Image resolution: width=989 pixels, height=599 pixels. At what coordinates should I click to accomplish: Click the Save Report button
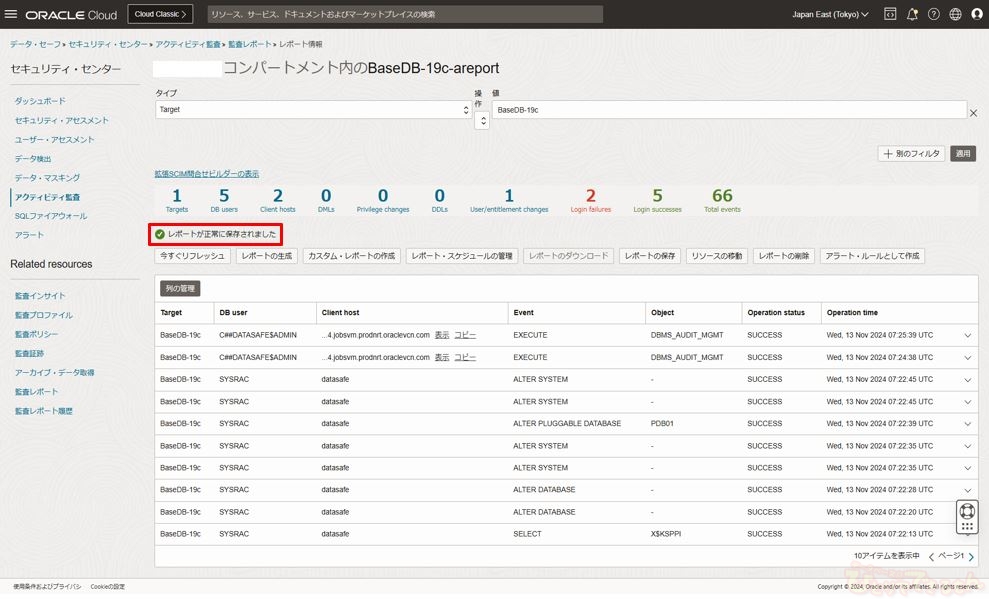click(650, 256)
